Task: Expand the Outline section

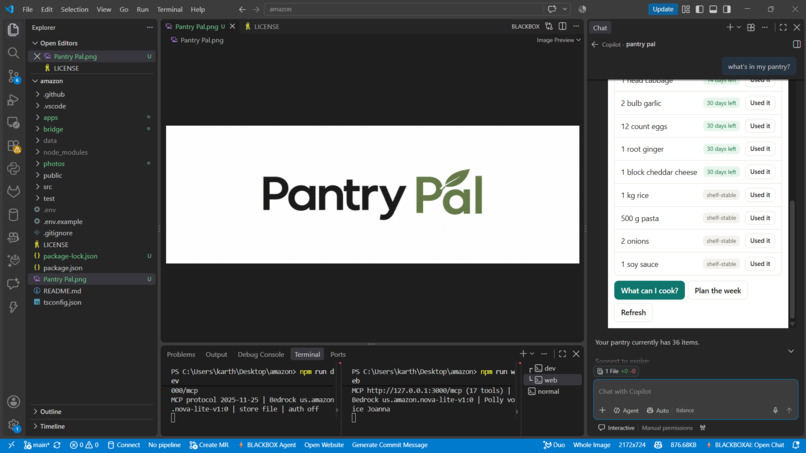Action: point(50,411)
